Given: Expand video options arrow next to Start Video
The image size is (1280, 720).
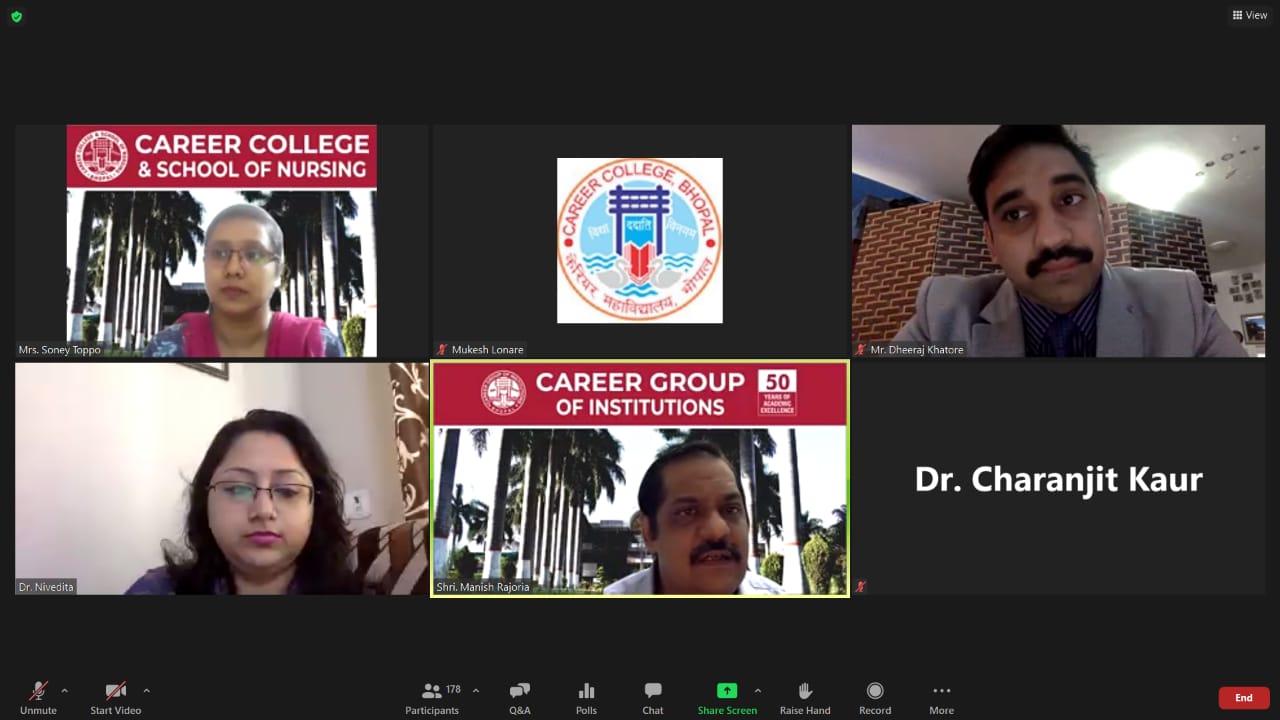Looking at the screenshot, I should tap(146, 690).
